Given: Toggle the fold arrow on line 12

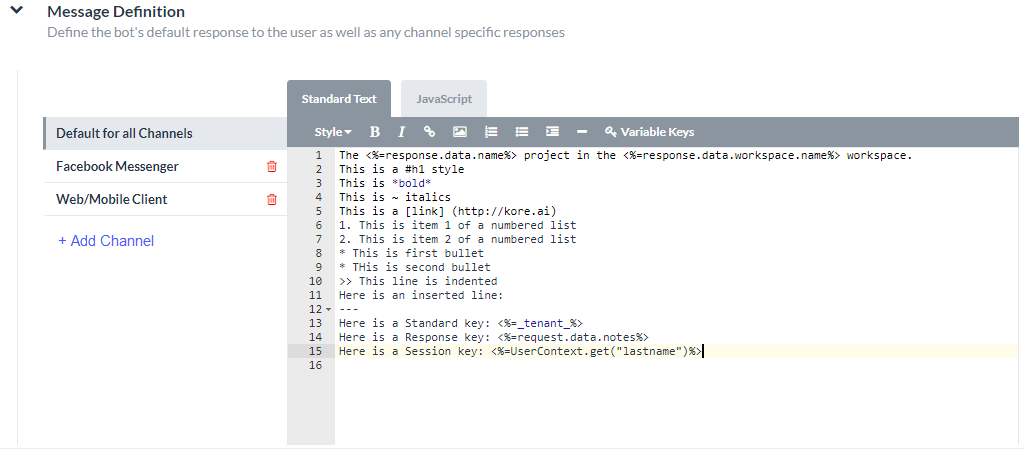Looking at the screenshot, I should click(x=328, y=310).
